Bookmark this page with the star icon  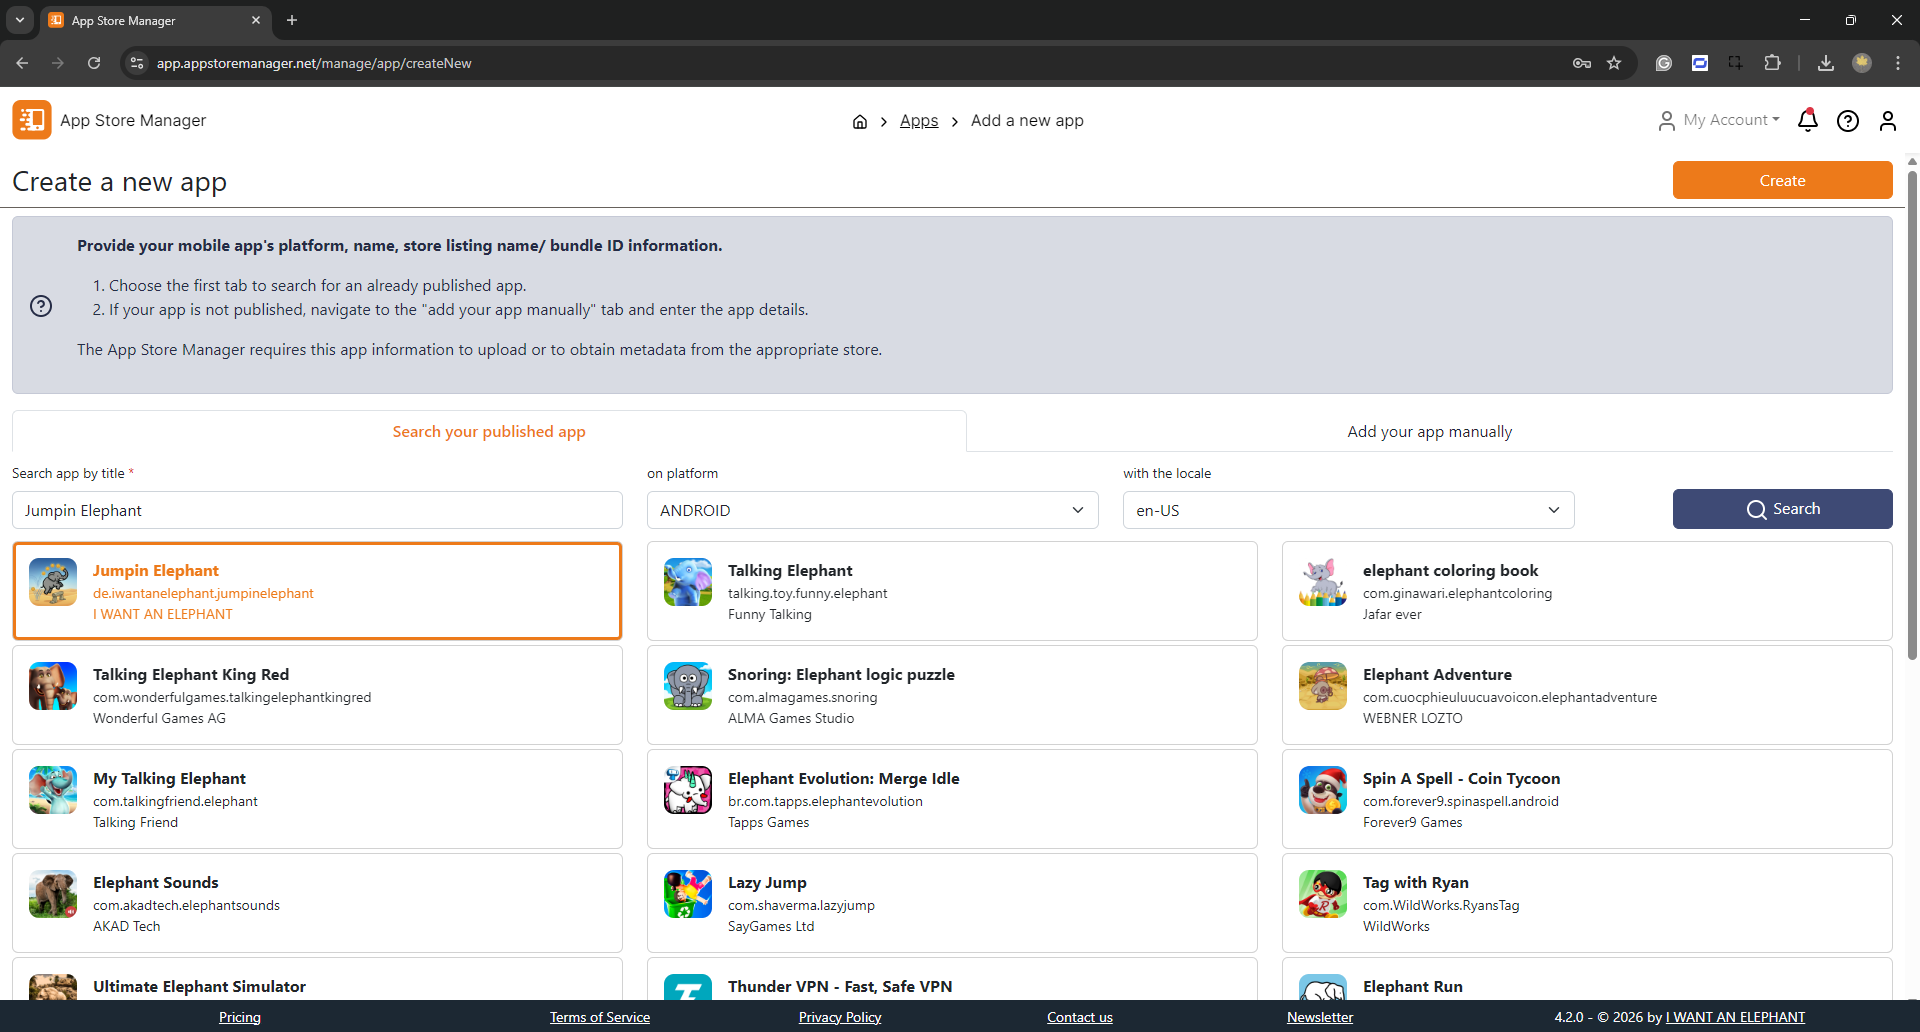[x=1614, y=63]
